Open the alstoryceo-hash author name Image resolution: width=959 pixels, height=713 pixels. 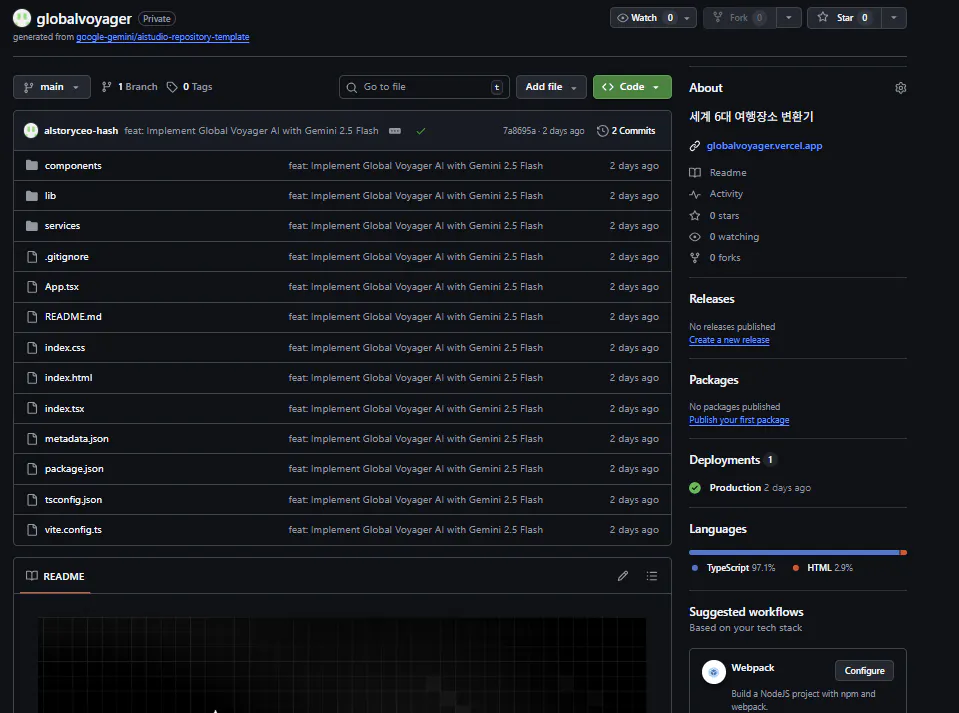point(81,131)
